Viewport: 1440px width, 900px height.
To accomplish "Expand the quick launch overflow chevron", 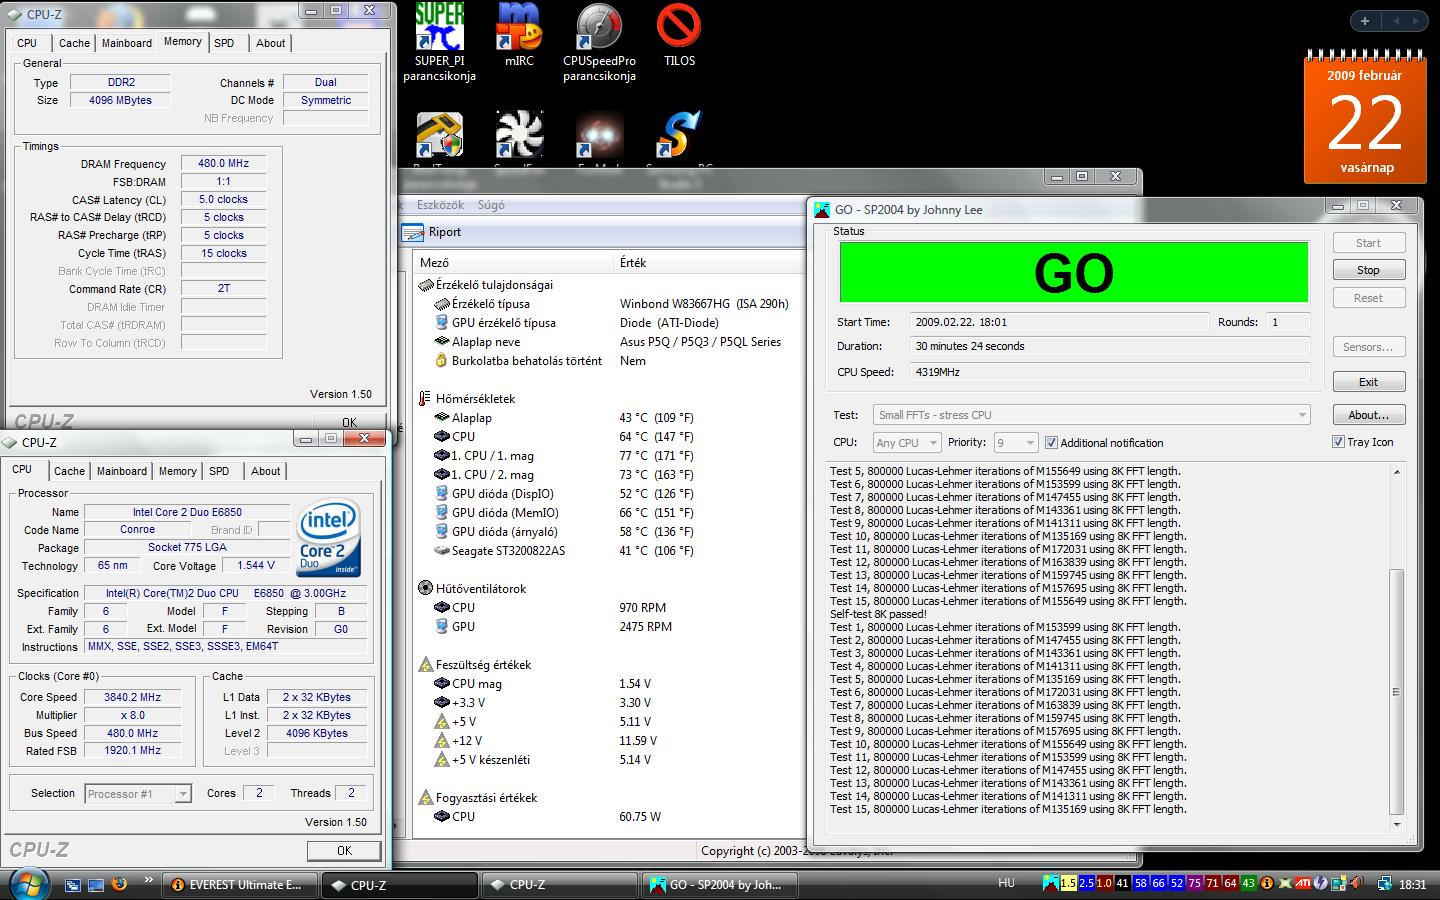I will (x=149, y=881).
